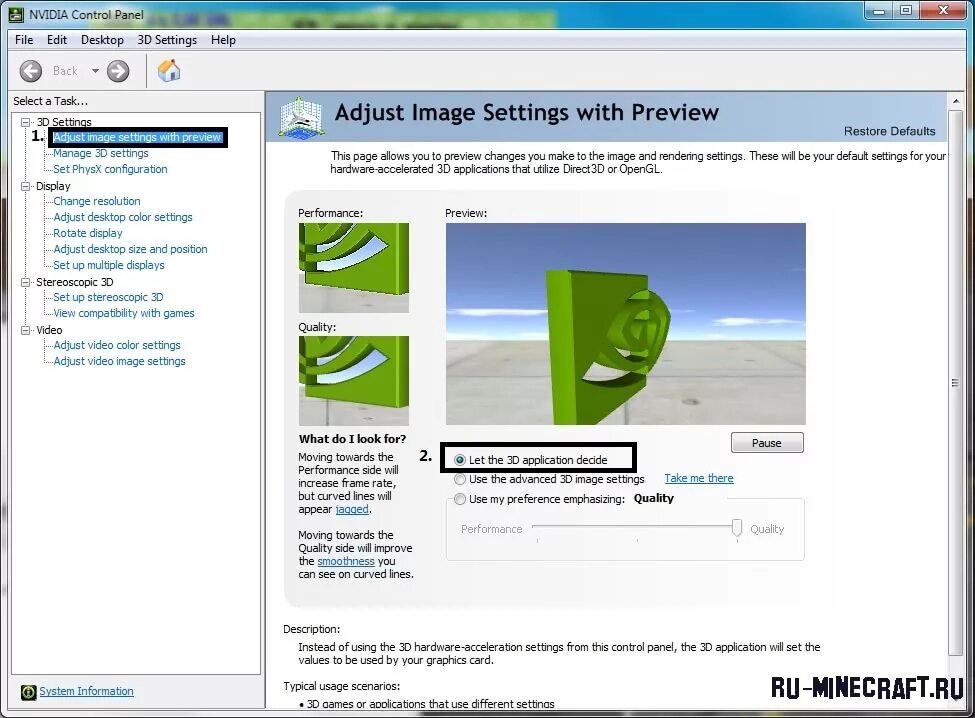Open Rotate display
Viewport: 975px width, 718px height.
click(x=88, y=233)
